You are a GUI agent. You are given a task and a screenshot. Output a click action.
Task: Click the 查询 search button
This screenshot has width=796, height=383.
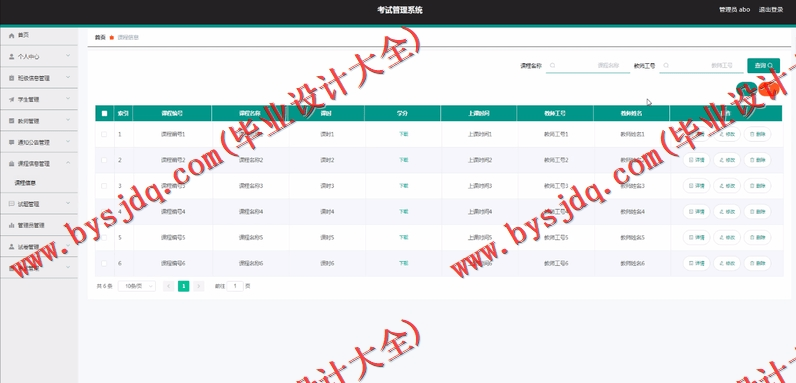coord(764,66)
